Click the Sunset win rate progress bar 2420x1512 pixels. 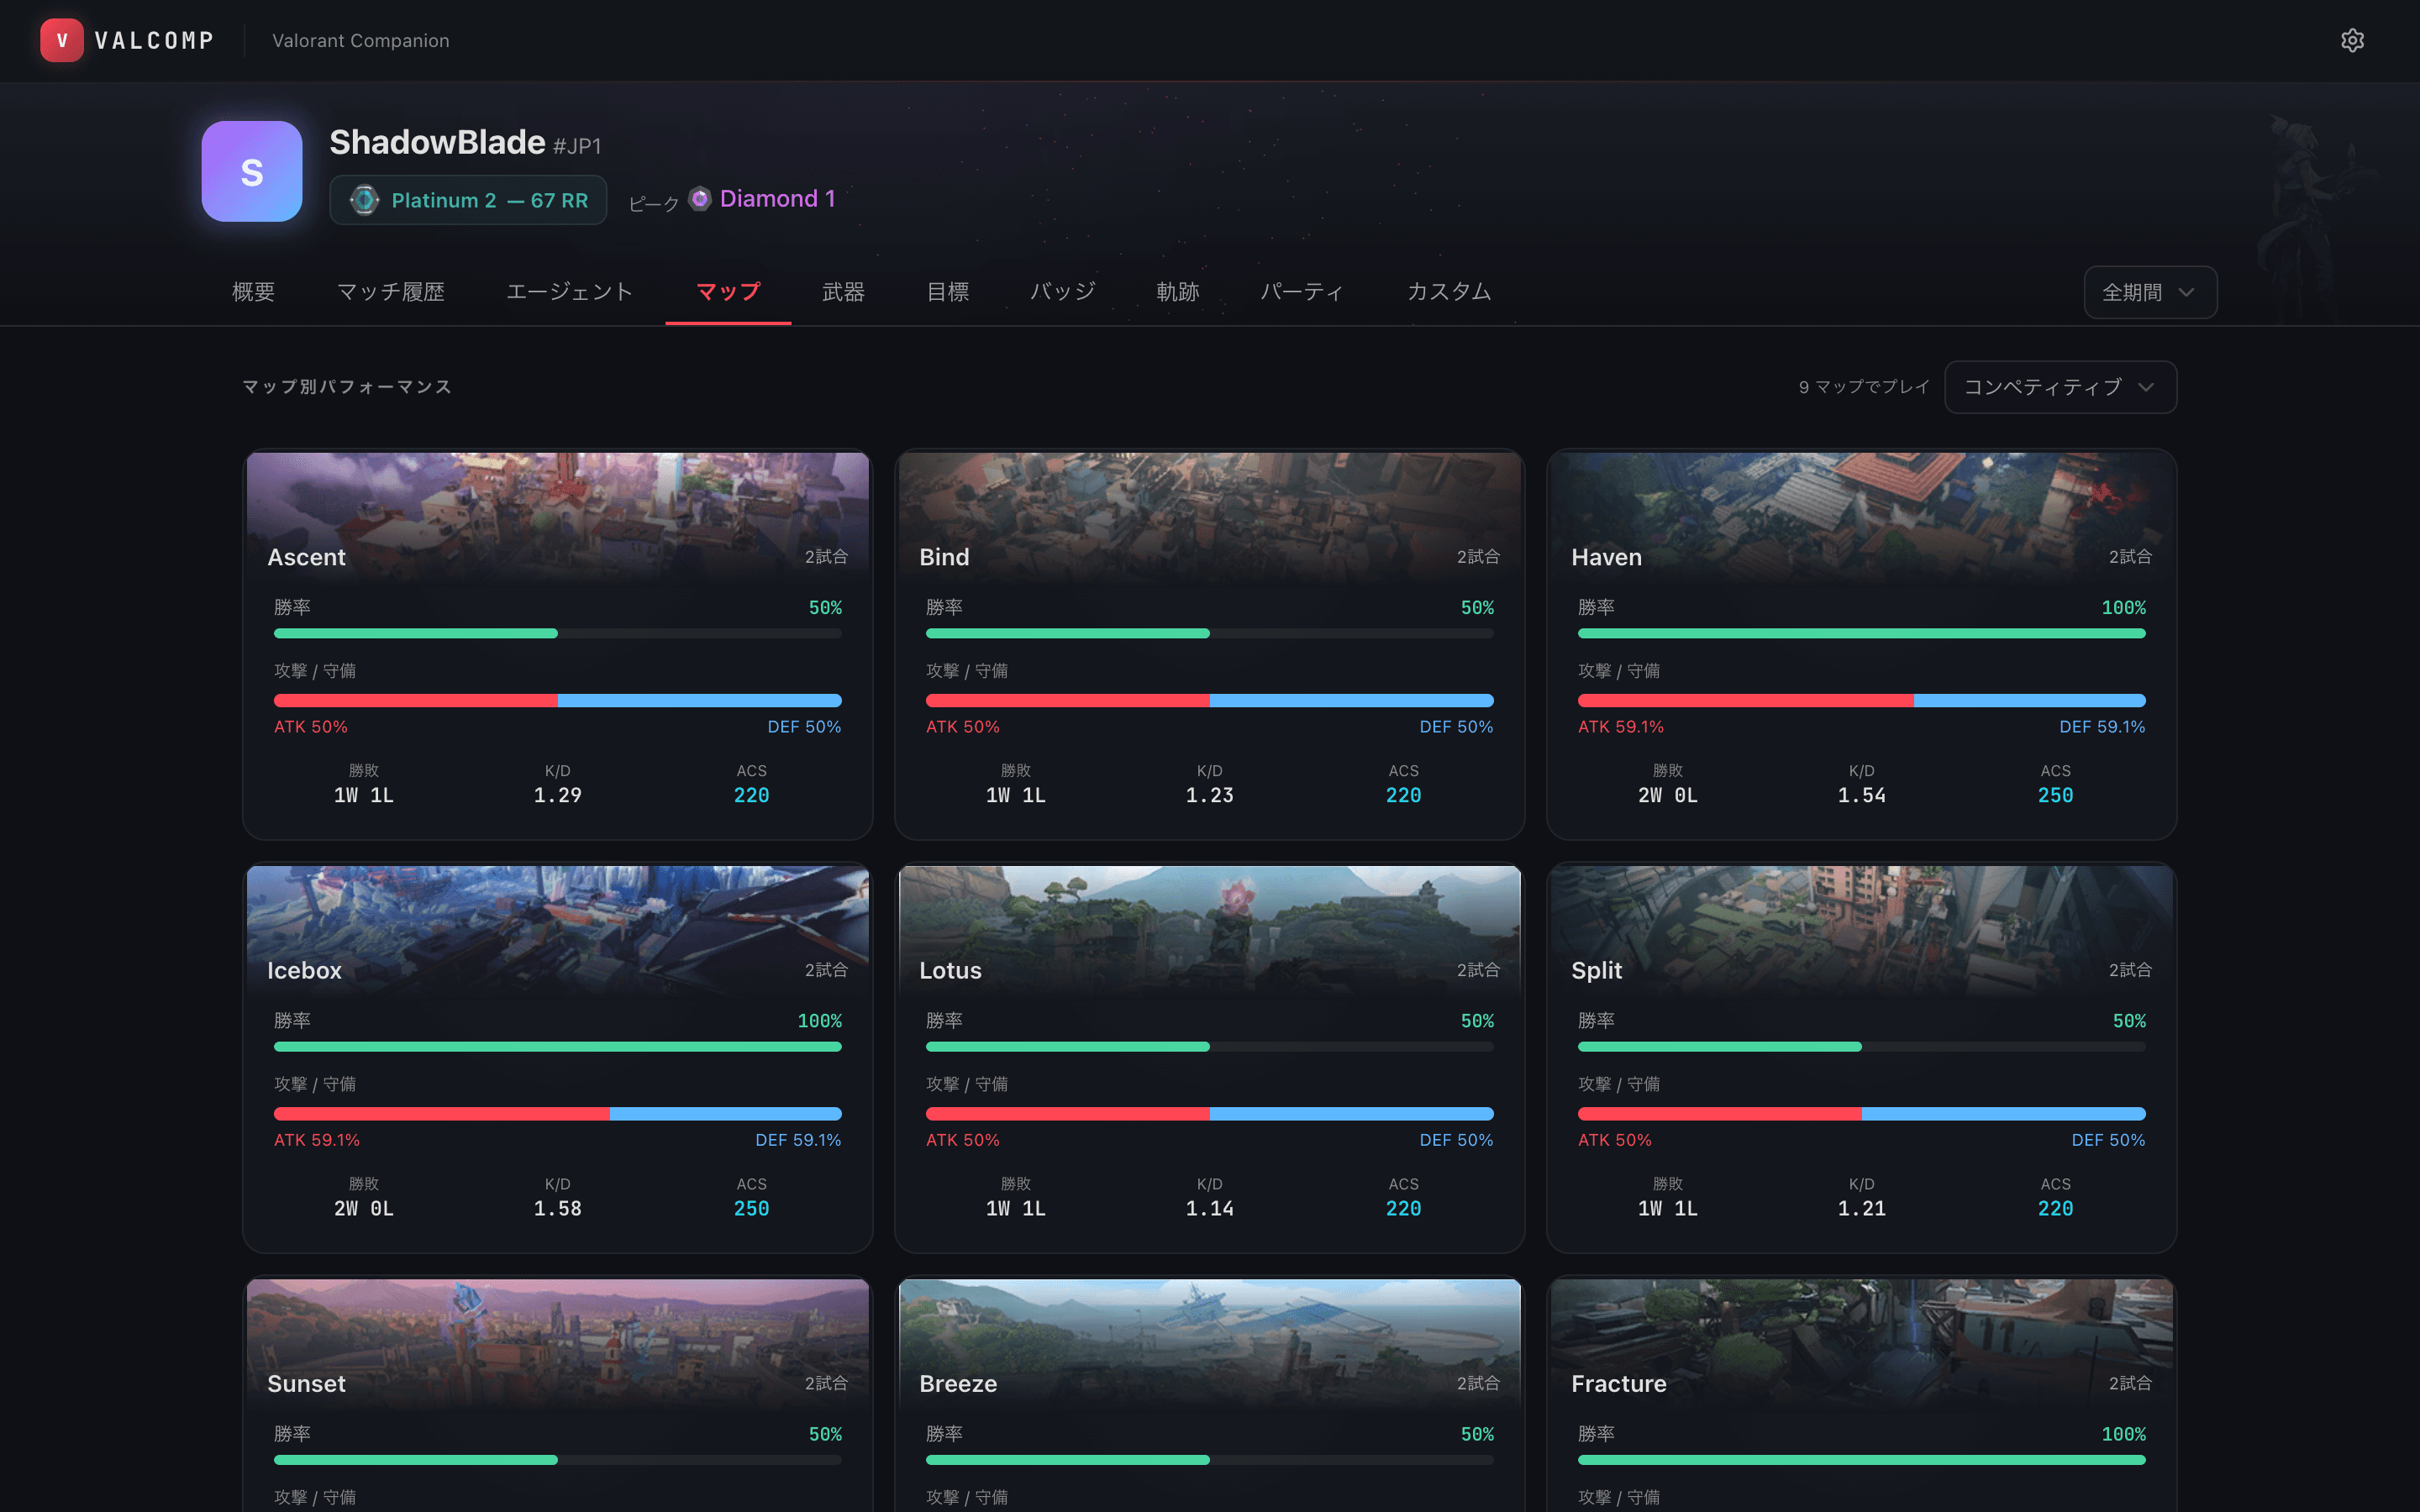pos(558,1460)
